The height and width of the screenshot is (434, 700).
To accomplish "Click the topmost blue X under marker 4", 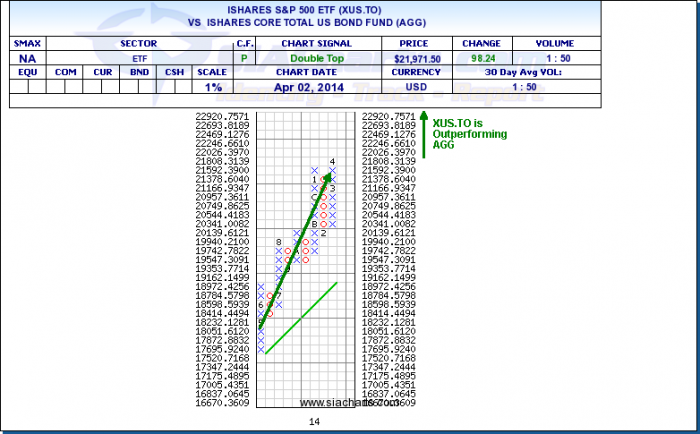I will click(332, 170).
